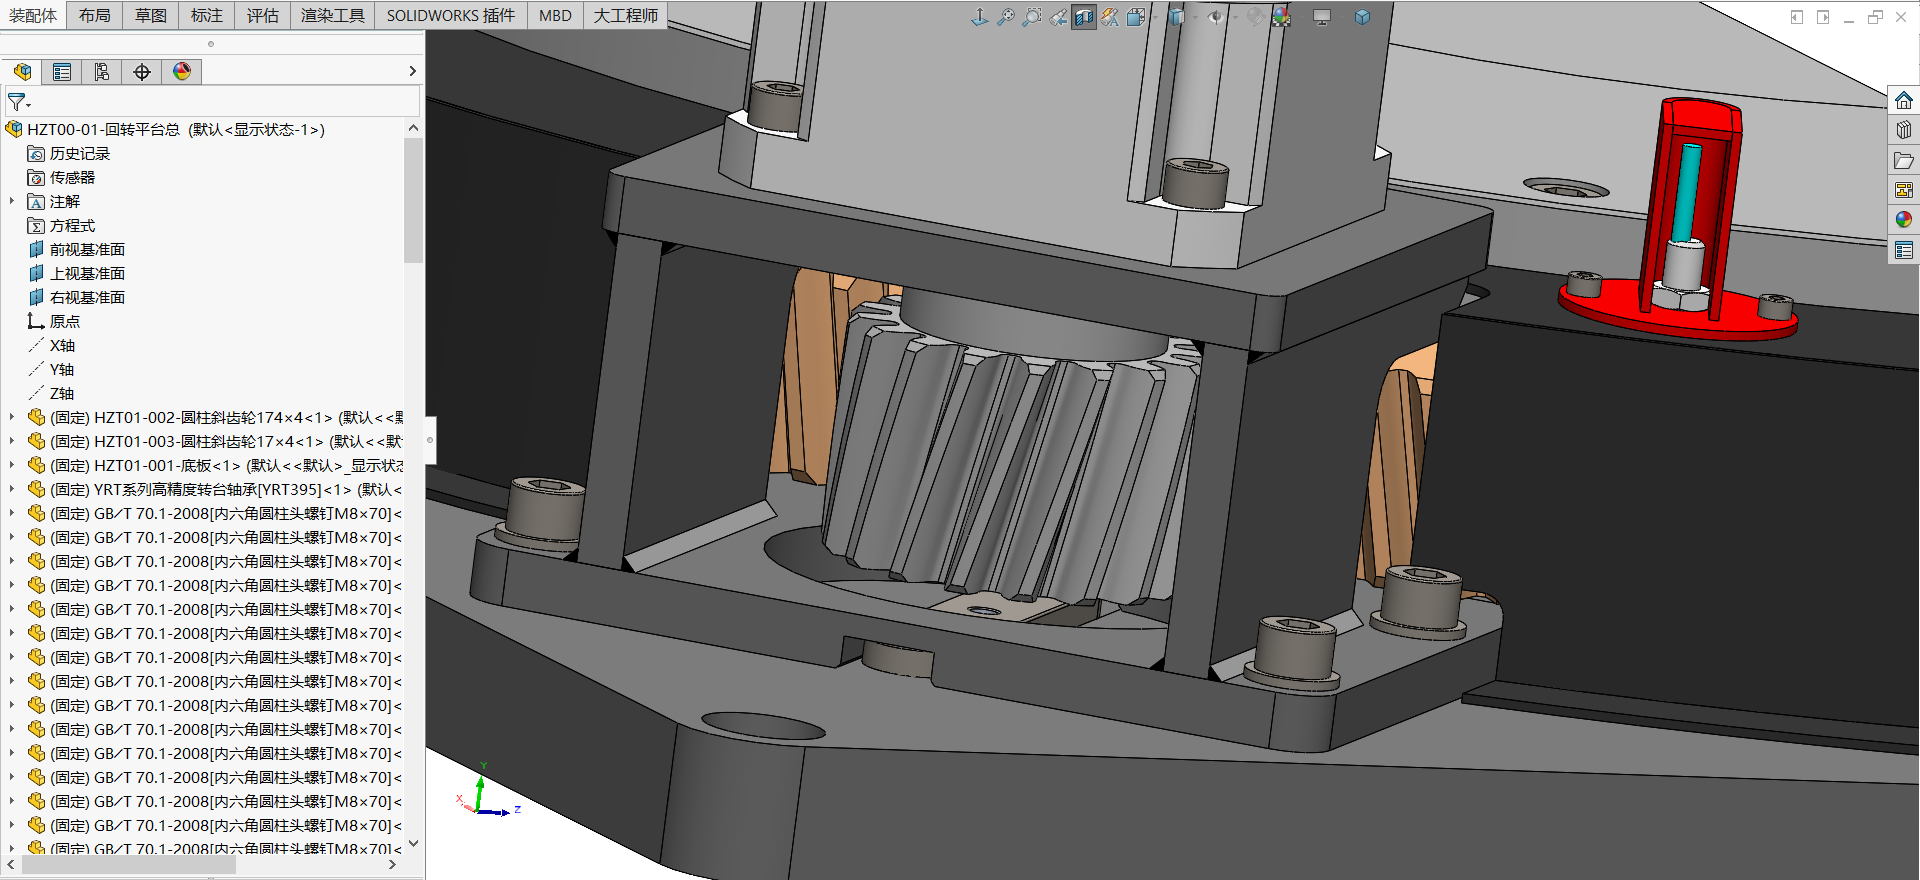Expand the FeatureManager tab panel arrow
The width and height of the screenshot is (1920, 880).
coord(412,72)
